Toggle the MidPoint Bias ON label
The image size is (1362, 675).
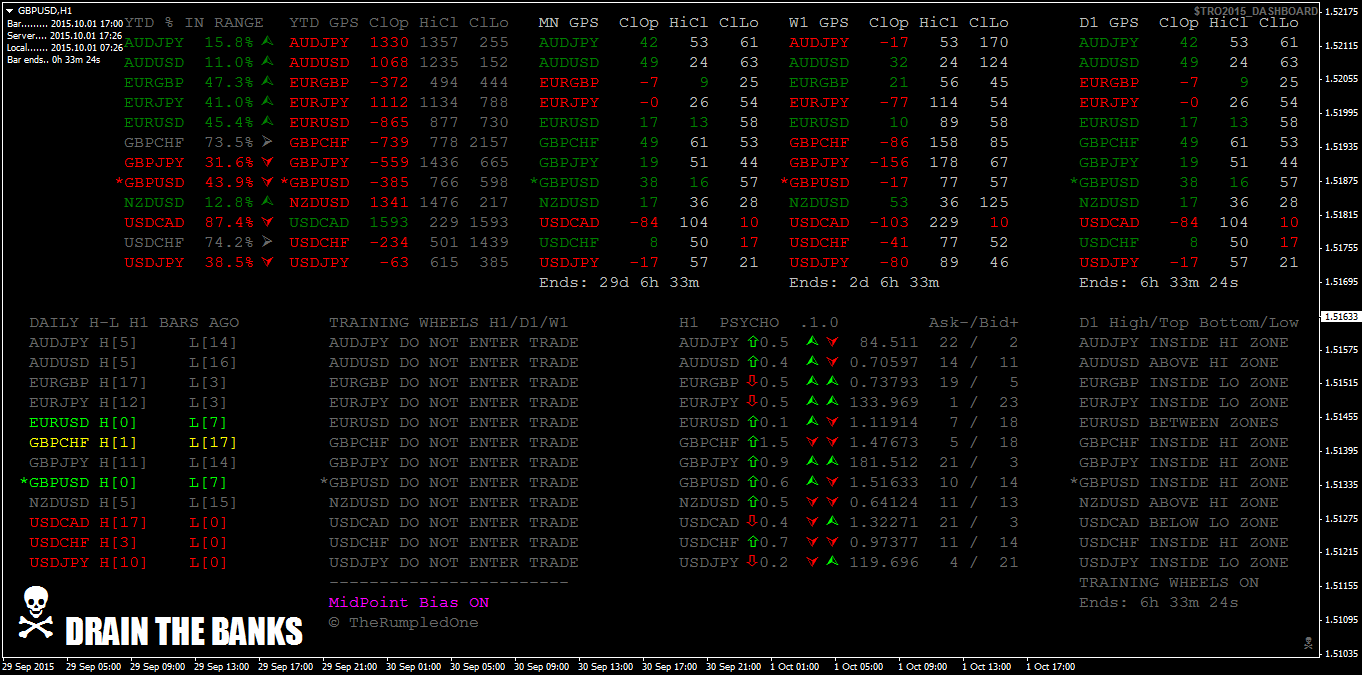pyautogui.click(x=409, y=603)
